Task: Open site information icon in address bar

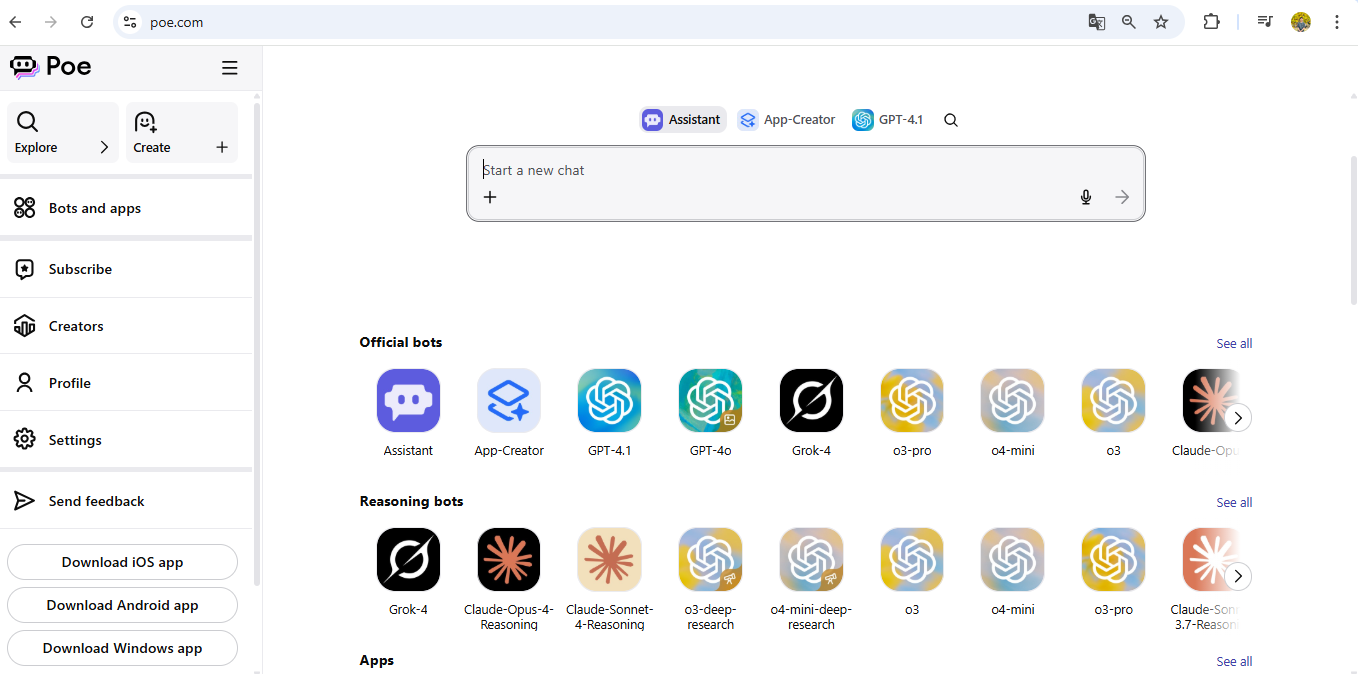Action: pos(129,22)
